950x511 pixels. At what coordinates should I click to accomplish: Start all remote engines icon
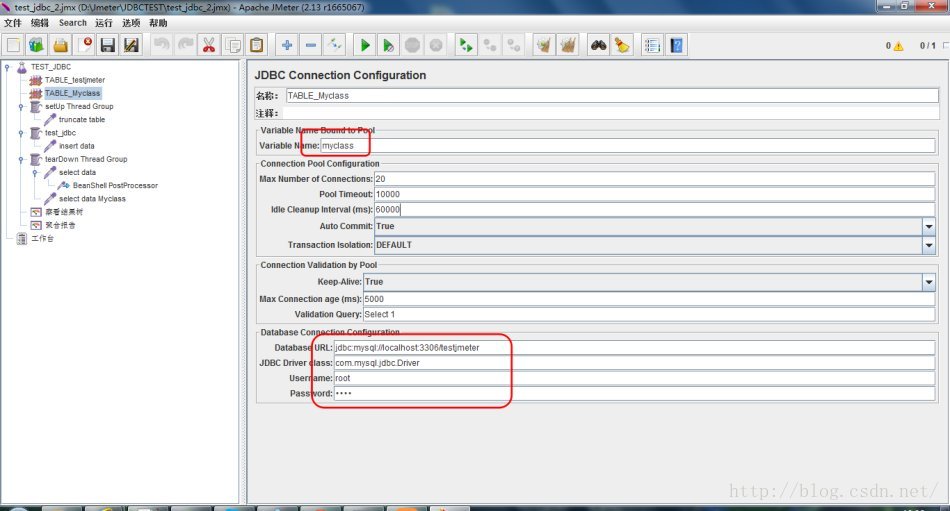465,45
